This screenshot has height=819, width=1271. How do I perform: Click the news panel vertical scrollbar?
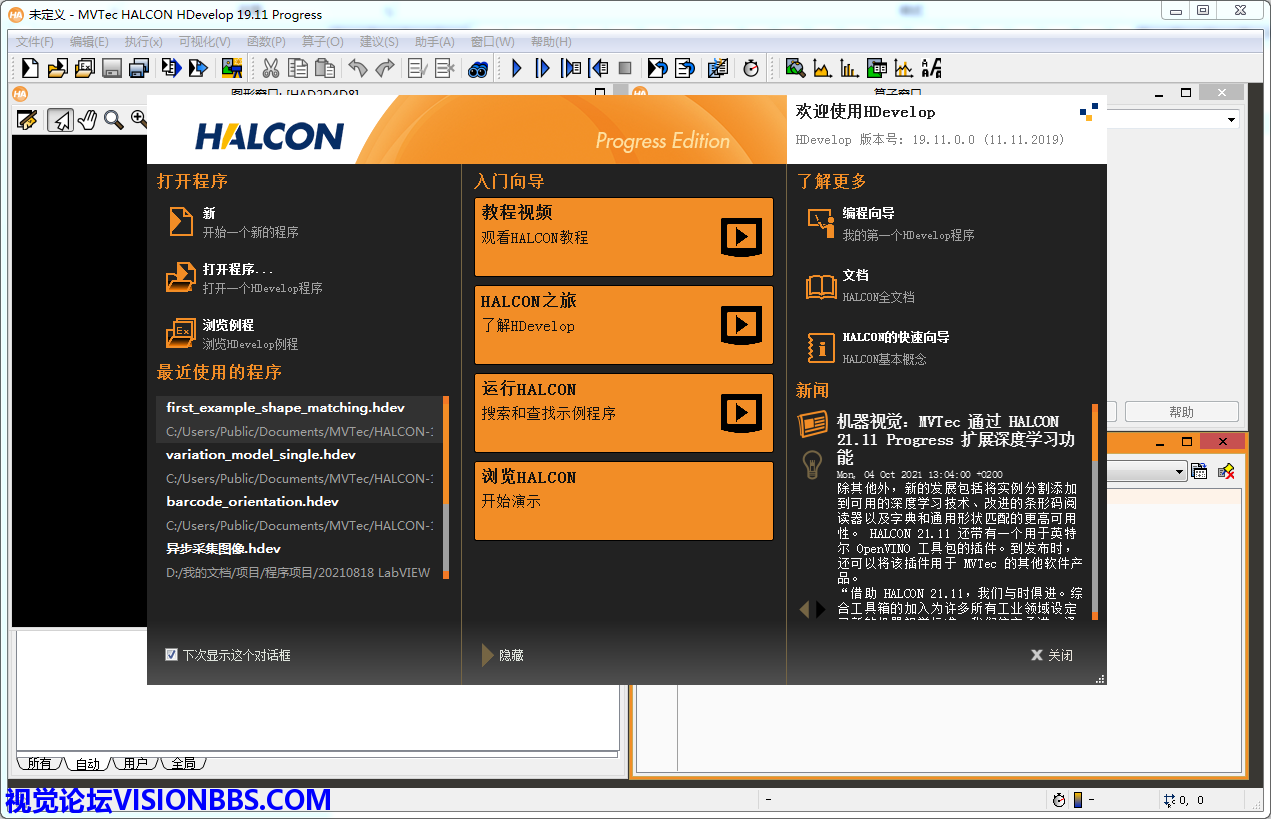pyautogui.click(x=1095, y=511)
